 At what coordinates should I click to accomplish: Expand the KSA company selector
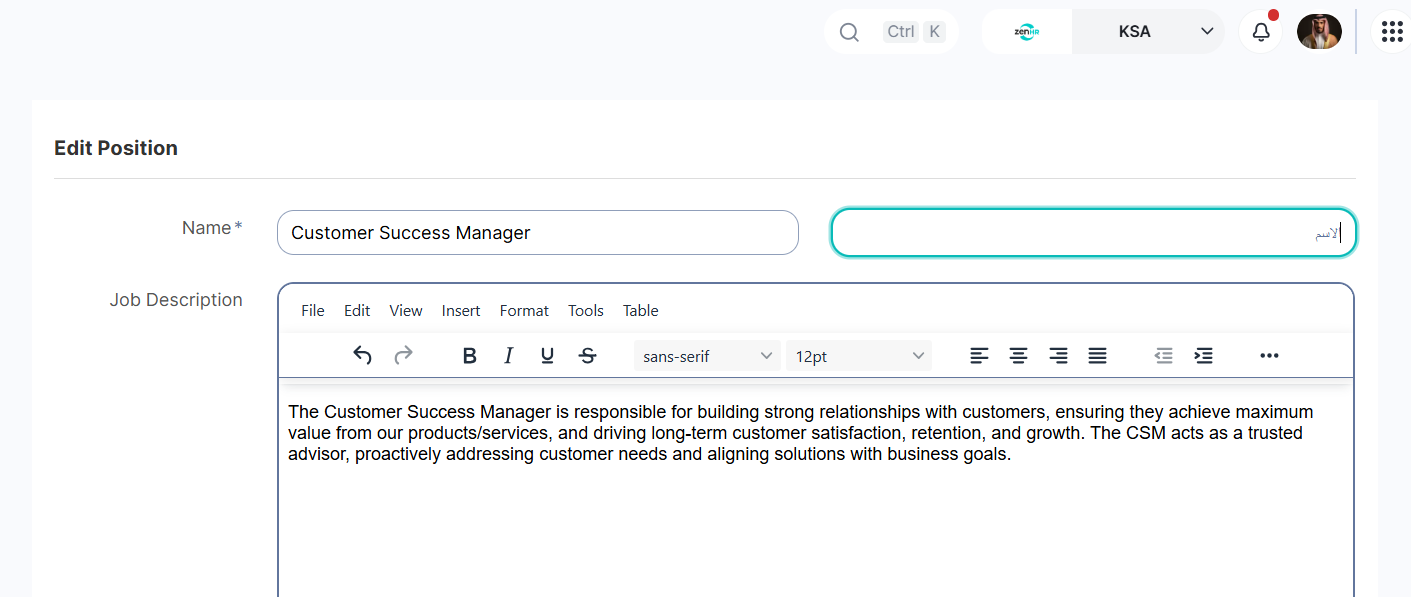pyautogui.click(x=1148, y=31)
